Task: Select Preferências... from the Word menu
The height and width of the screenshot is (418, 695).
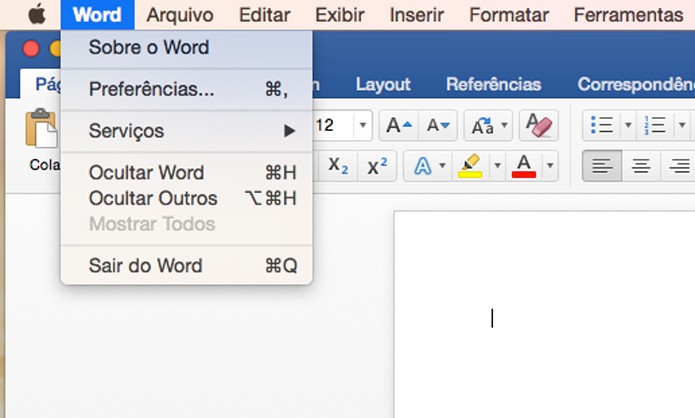Action: [187, 90]
